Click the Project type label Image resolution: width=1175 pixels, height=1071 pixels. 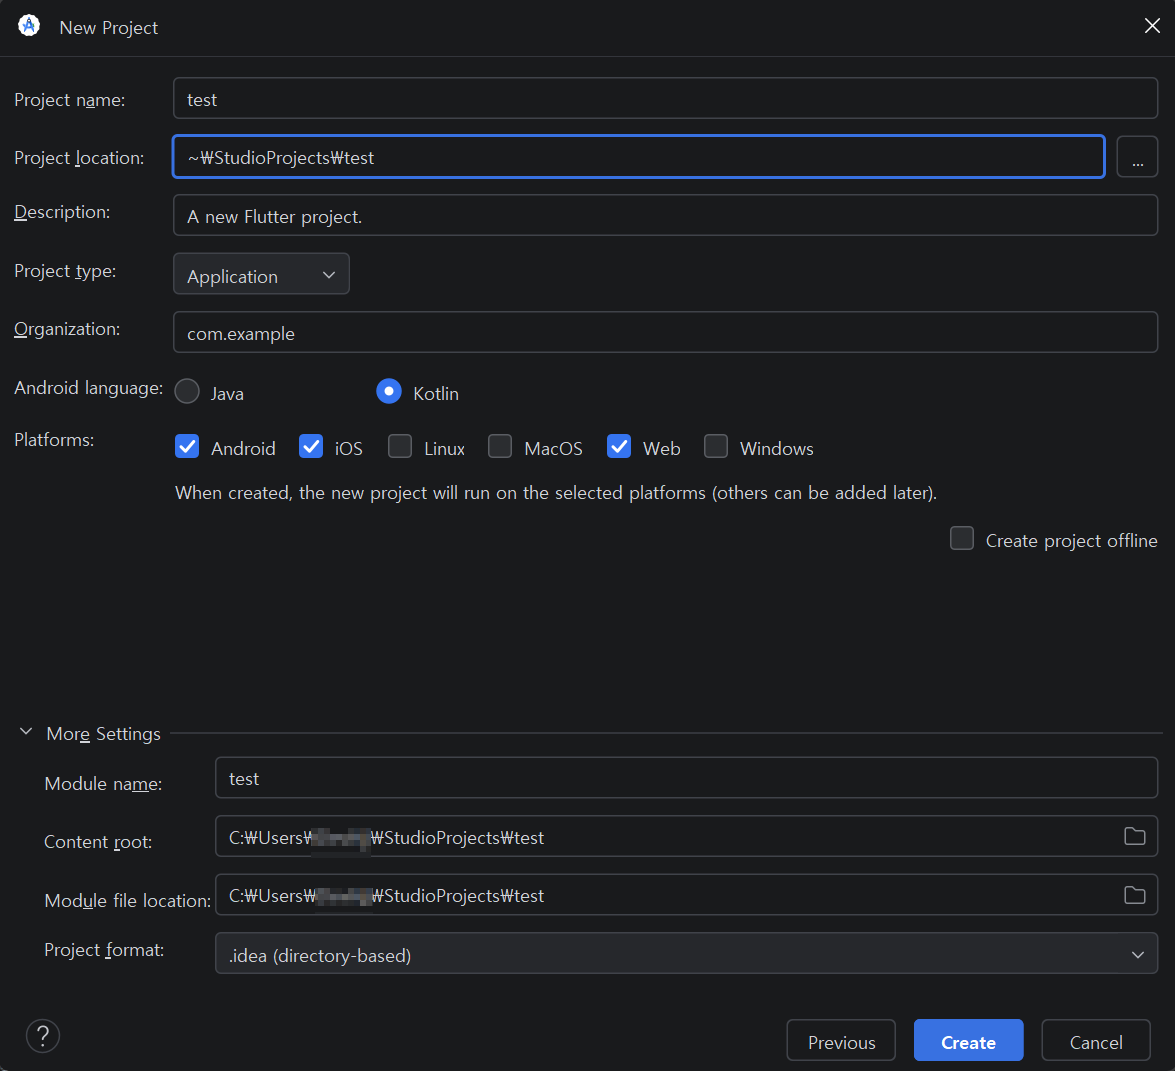pyautogui.click(x=65, y=271)
